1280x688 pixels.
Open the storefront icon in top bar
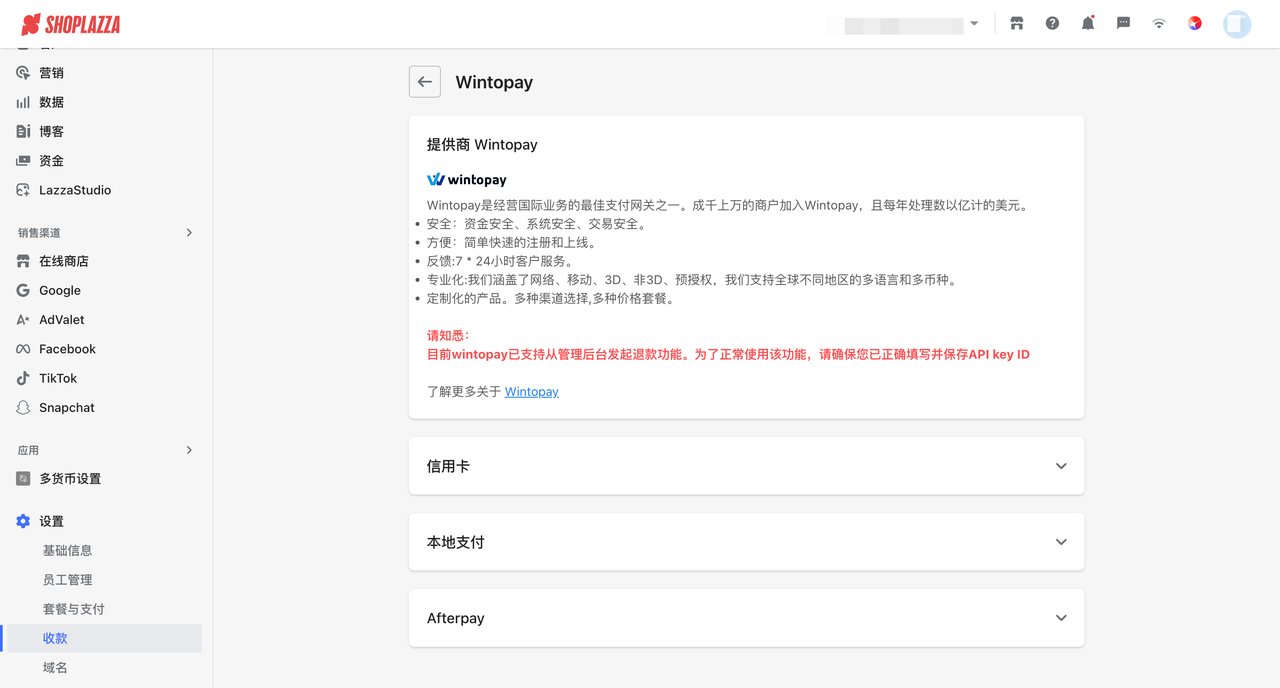(x=1017, y=23)
